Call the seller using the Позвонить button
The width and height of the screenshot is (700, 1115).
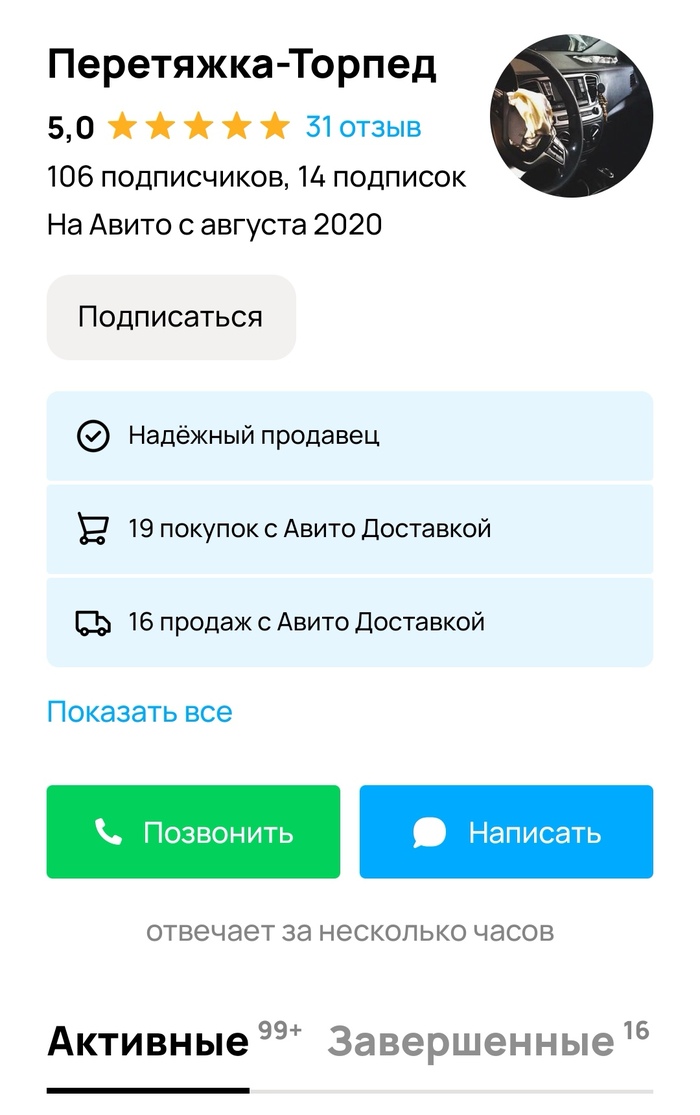pos(193,832)
